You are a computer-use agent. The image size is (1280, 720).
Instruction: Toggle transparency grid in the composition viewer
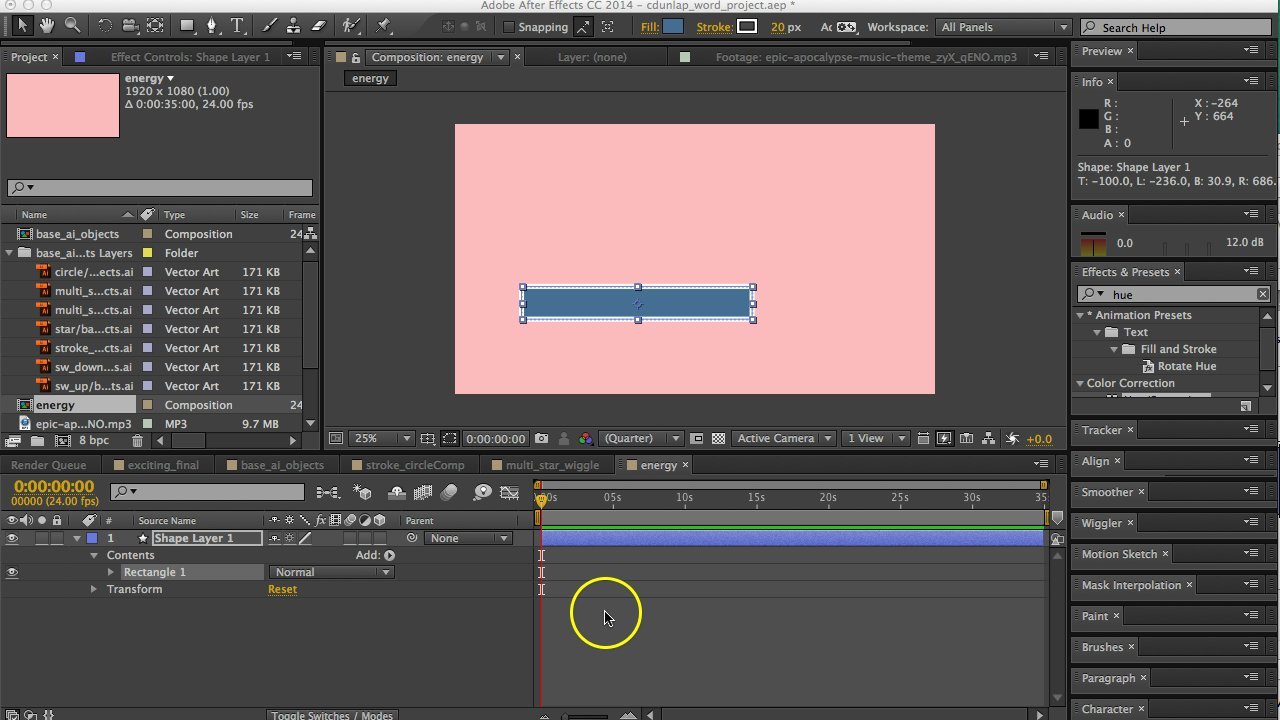pos(718,438)
